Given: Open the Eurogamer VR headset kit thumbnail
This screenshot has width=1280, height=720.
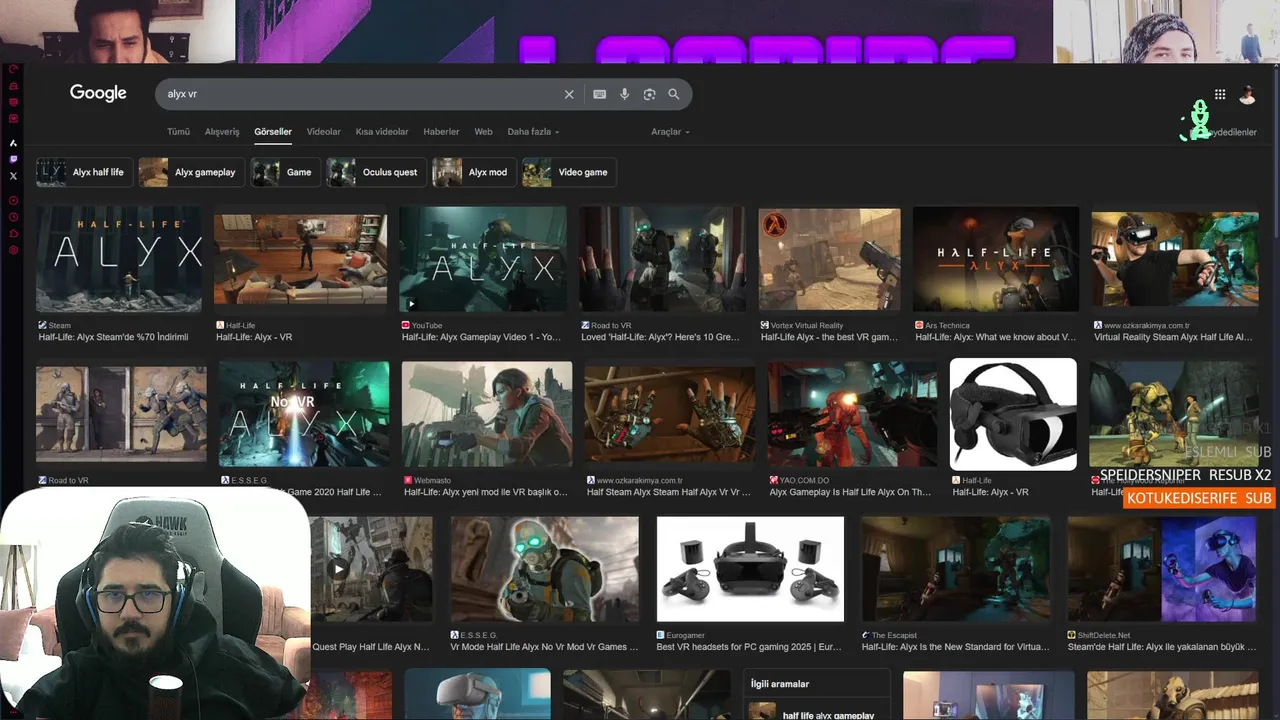Looking at the screenshot, I should coord(750,569).
